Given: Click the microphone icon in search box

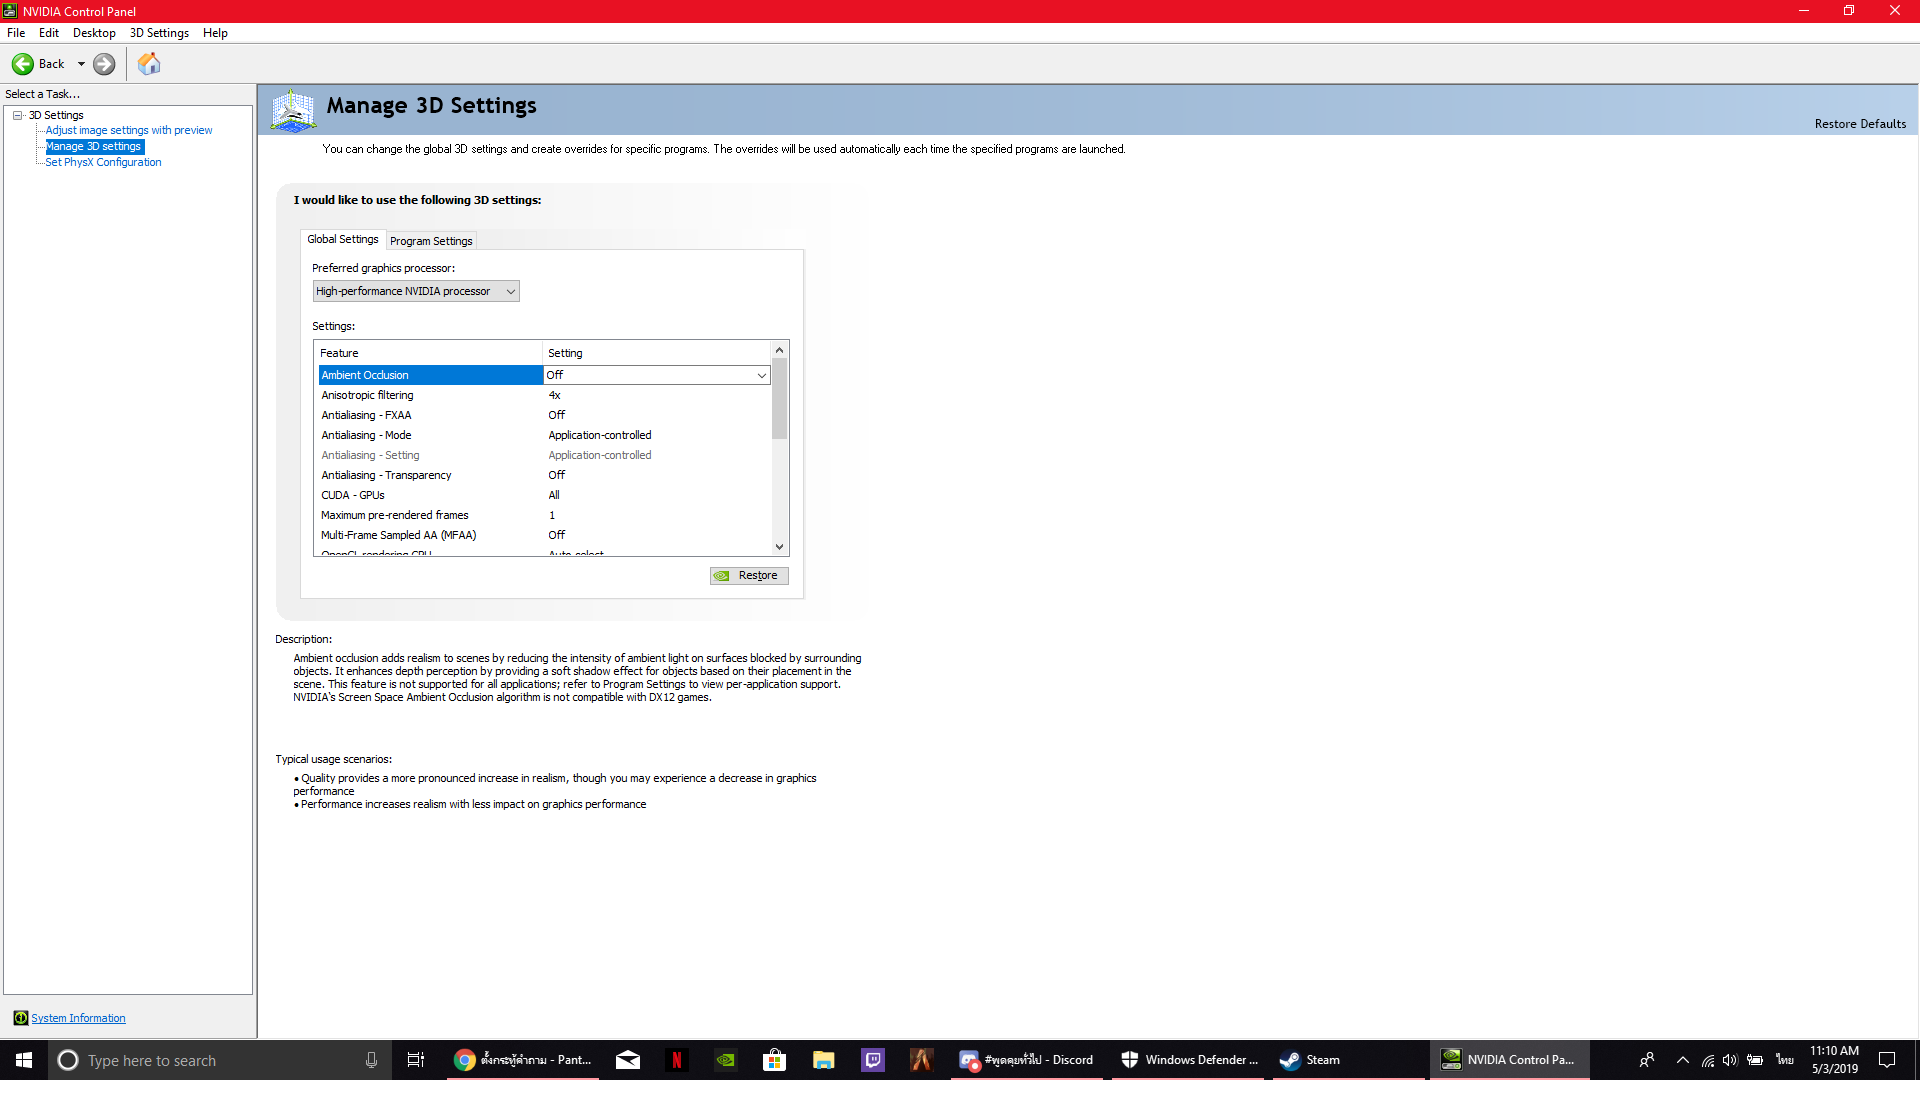Looking at the screenshot, I should (x=371, y=1060).
